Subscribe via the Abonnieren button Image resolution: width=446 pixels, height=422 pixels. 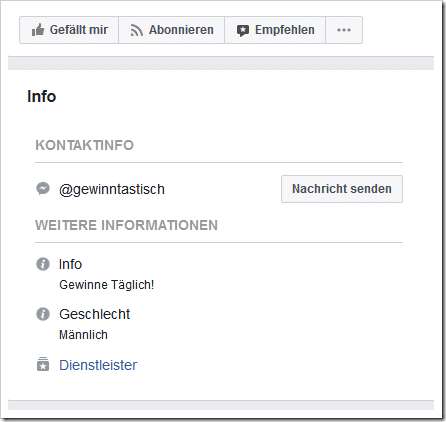pos(172,30)
